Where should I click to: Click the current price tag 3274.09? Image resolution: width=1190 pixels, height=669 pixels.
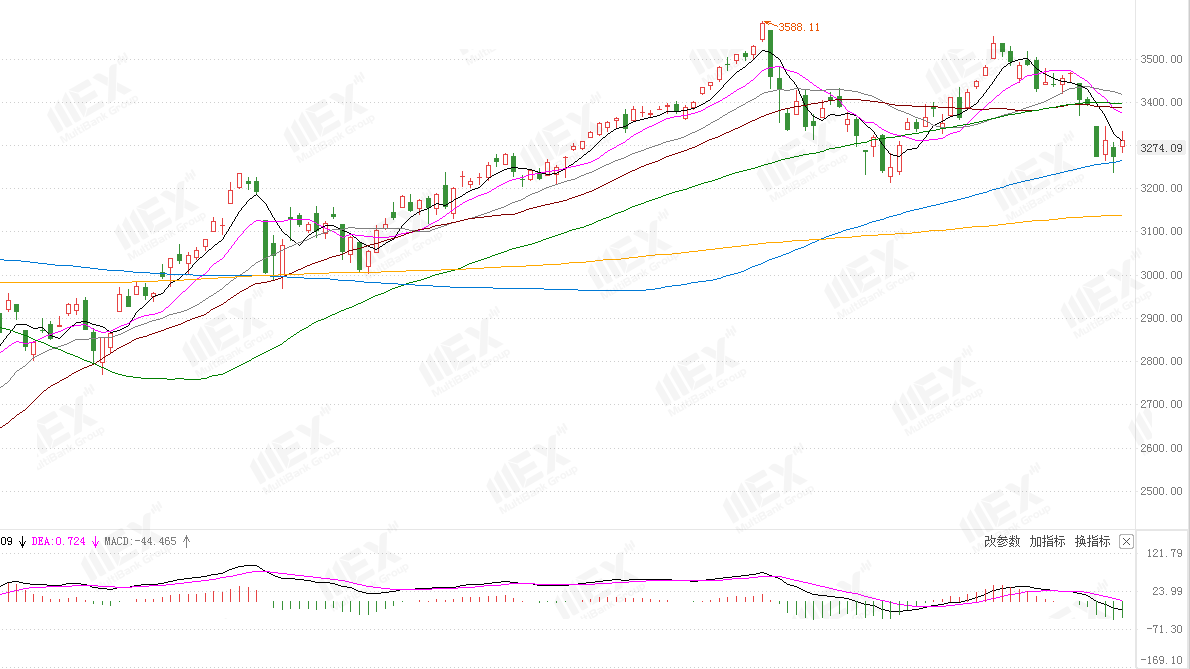(x=1162, y=149)
